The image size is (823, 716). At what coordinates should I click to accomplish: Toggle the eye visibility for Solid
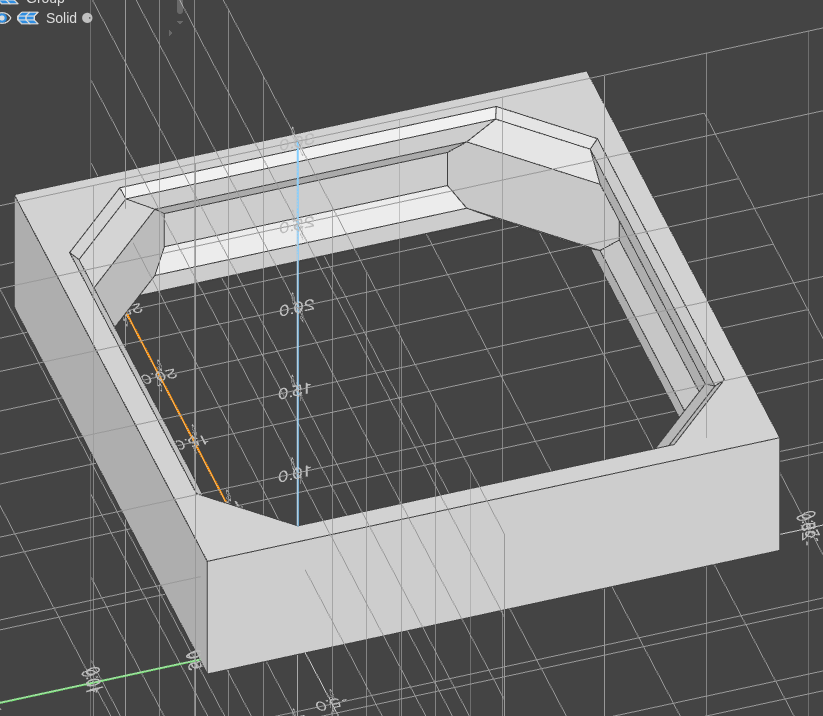[x=4, y=18]
